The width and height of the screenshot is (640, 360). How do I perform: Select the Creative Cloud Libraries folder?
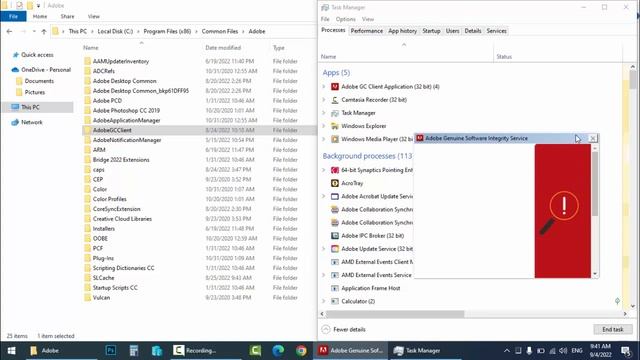(122, 219)
